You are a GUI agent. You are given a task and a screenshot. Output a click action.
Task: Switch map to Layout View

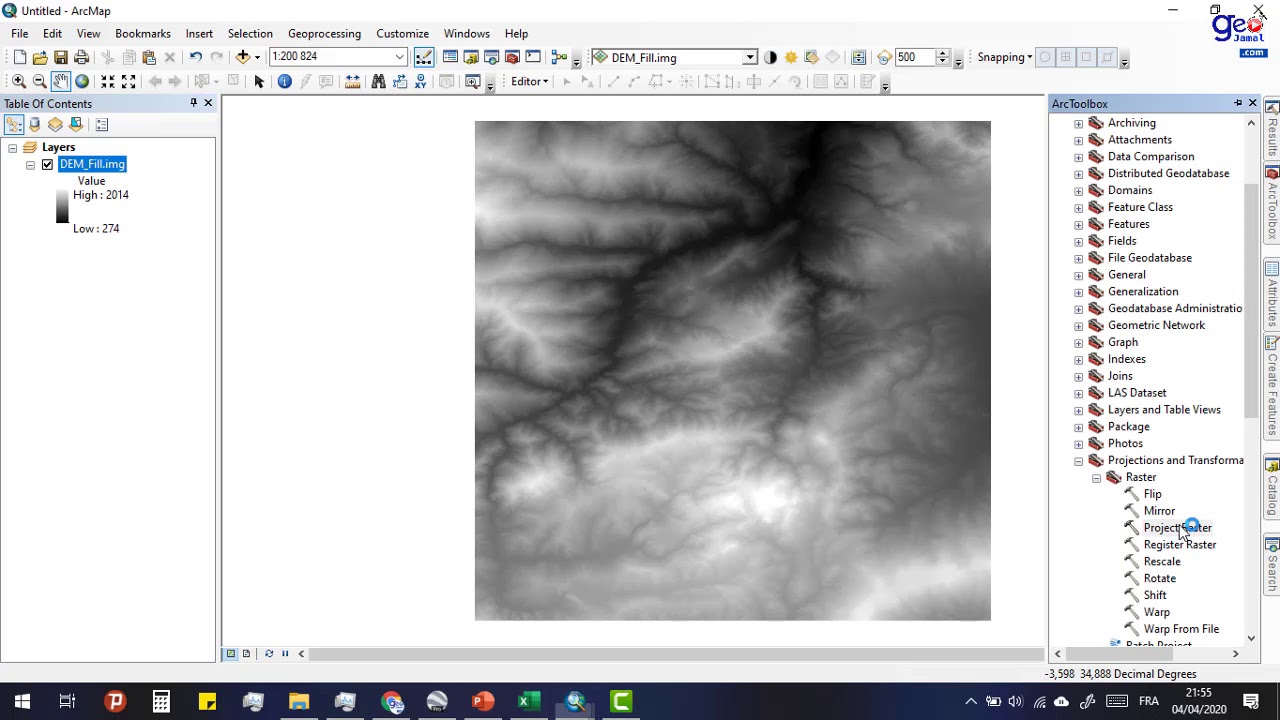pos(246,654)
